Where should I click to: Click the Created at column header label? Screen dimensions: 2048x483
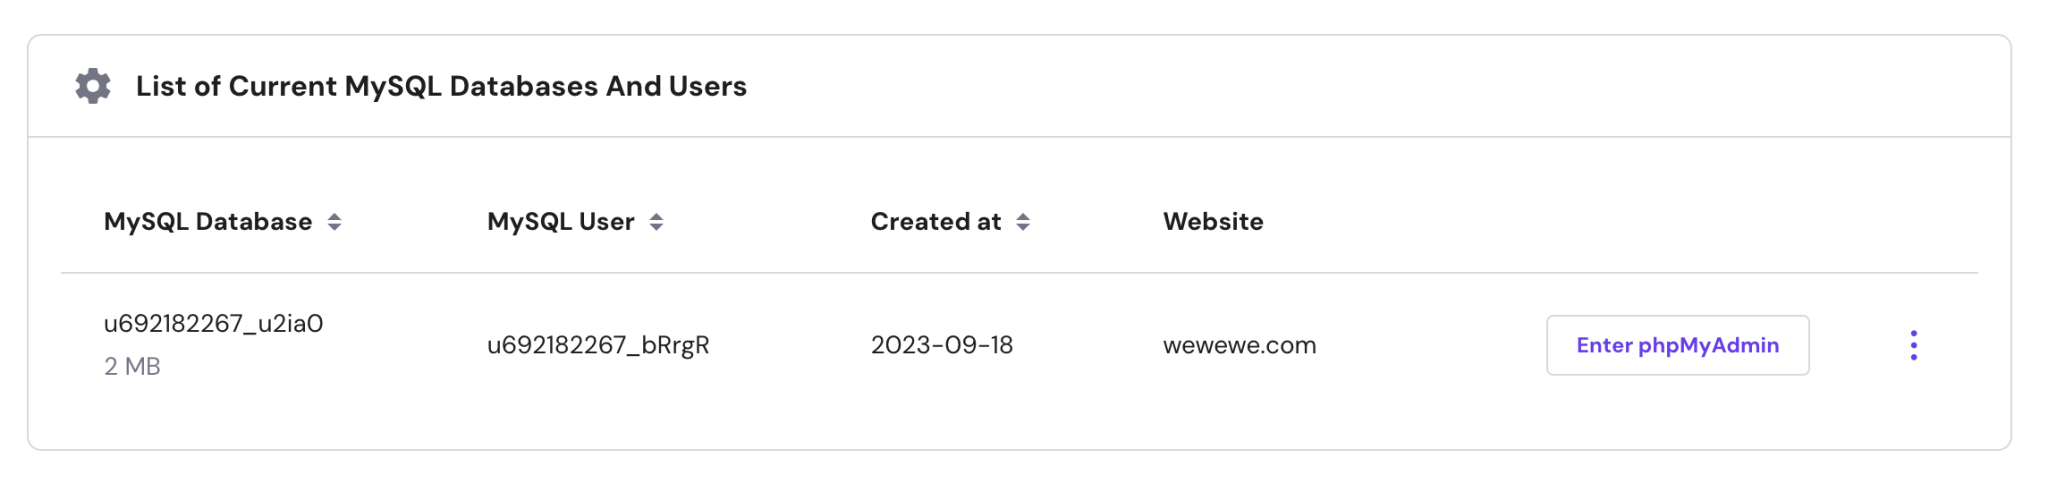935,222
